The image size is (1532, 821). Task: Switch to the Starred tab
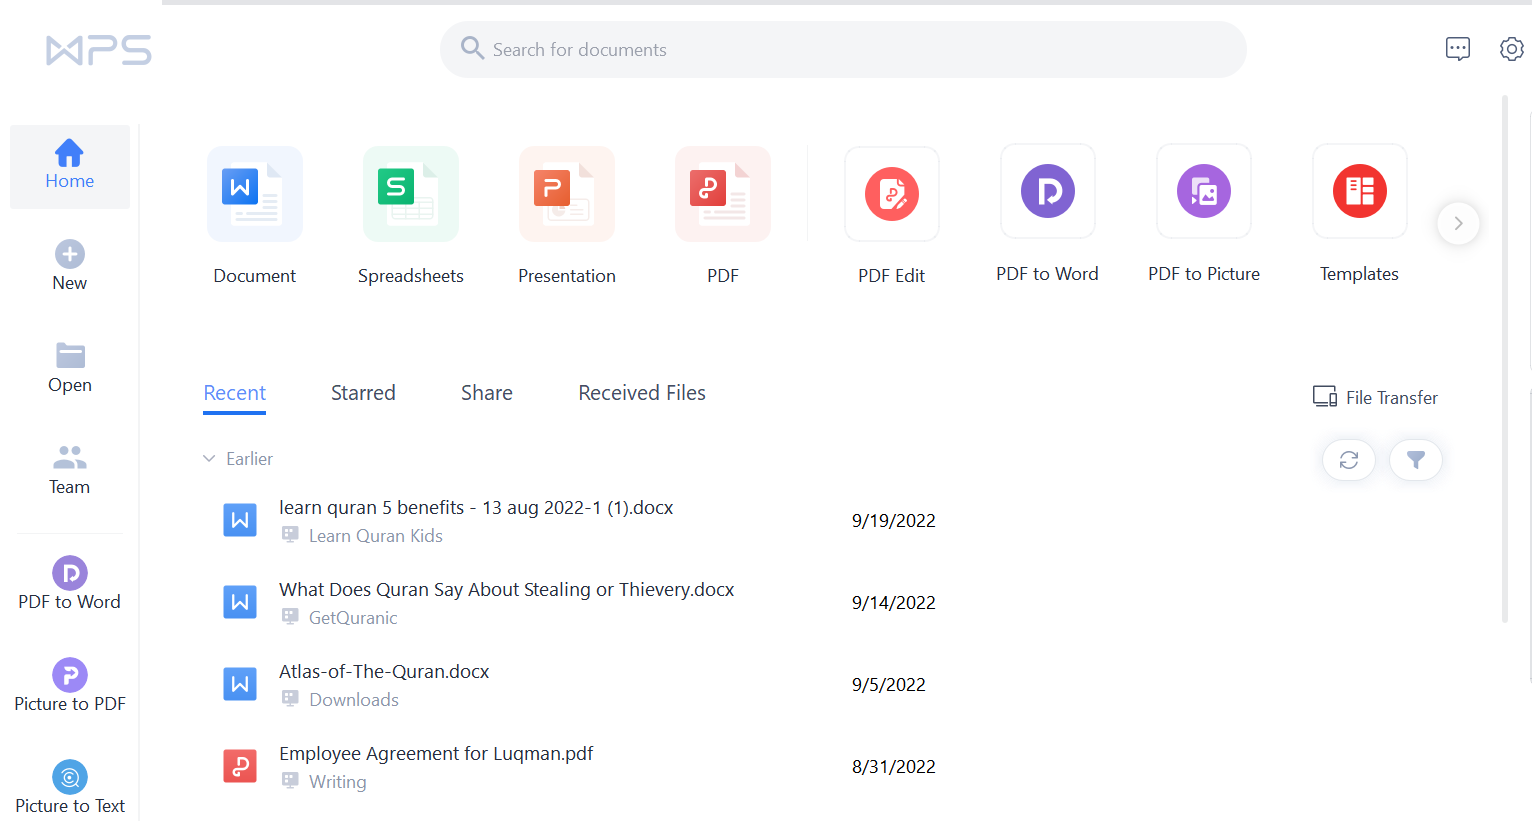(363, 393)
